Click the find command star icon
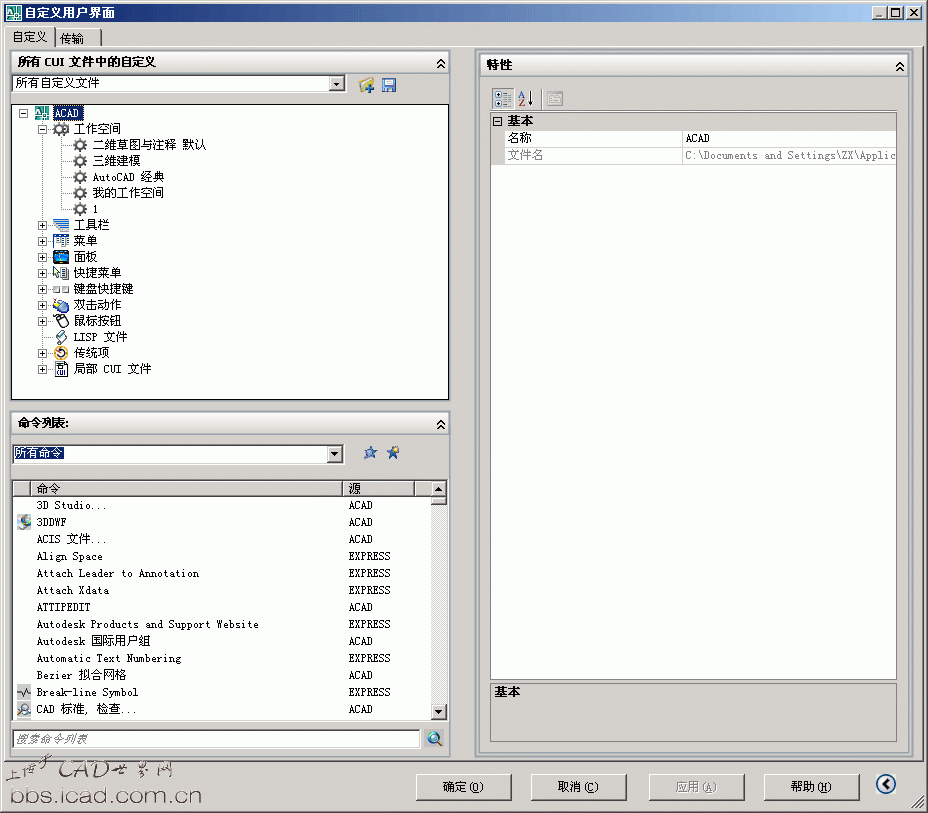928x813 pixels. pyautogui.click(x=370, y=453)
